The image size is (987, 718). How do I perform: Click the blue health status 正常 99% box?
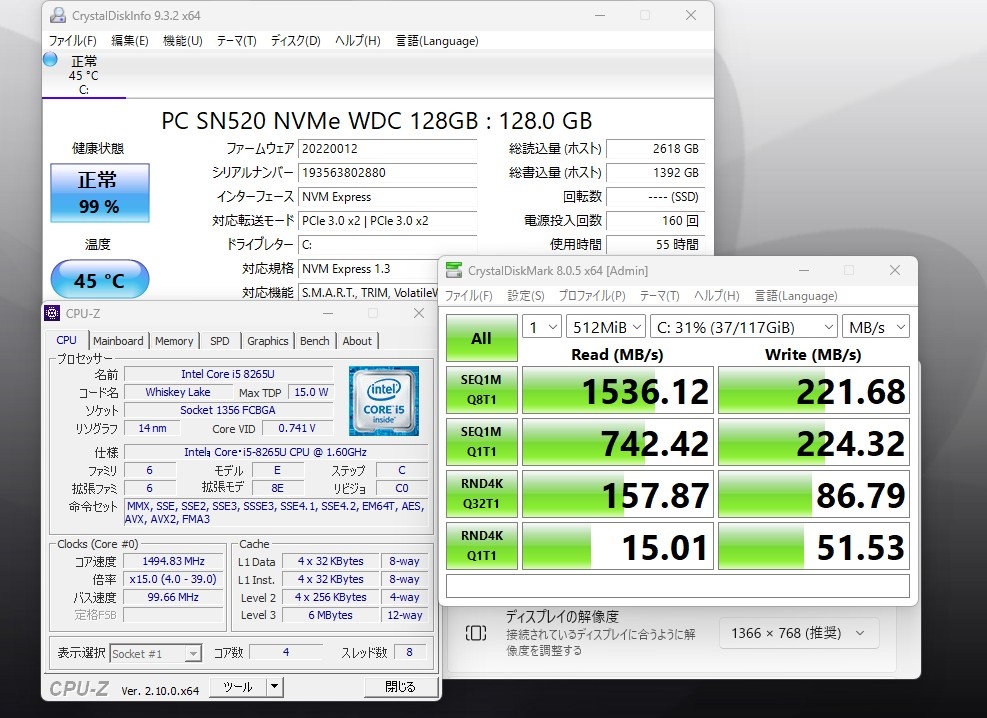(x=99, y=193)
